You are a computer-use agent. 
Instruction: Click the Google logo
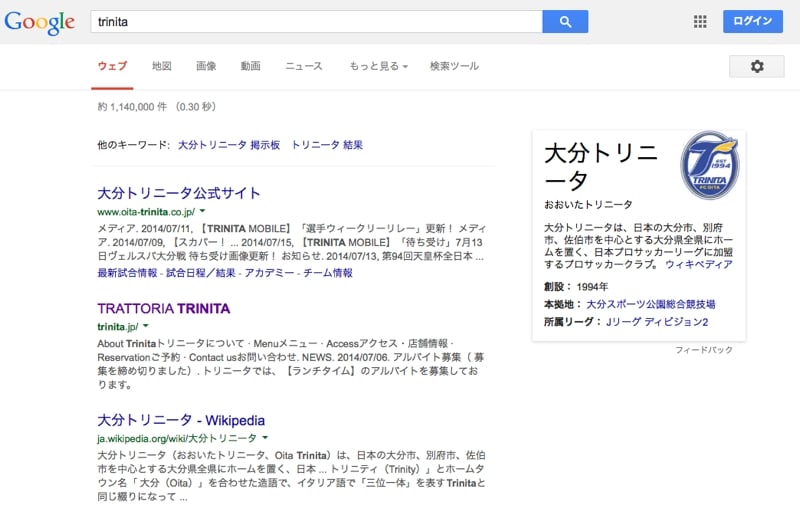click(x=40, y=22)
